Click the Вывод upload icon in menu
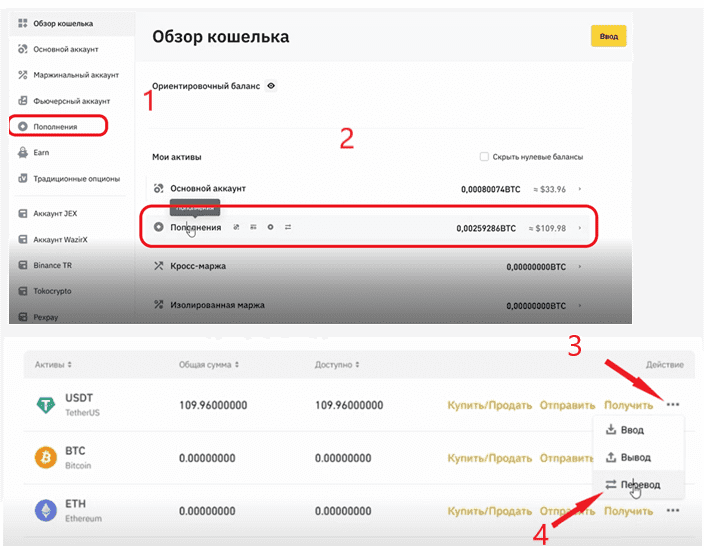The height and width of the screenshot is (550, 704). coord(611,457)
